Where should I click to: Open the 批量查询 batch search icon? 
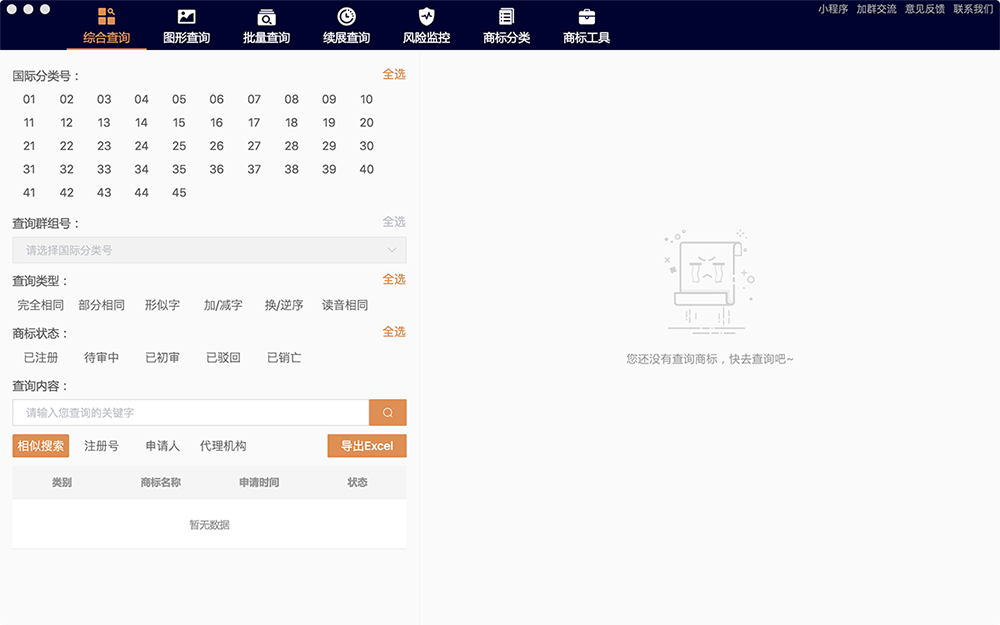(266, 17)
